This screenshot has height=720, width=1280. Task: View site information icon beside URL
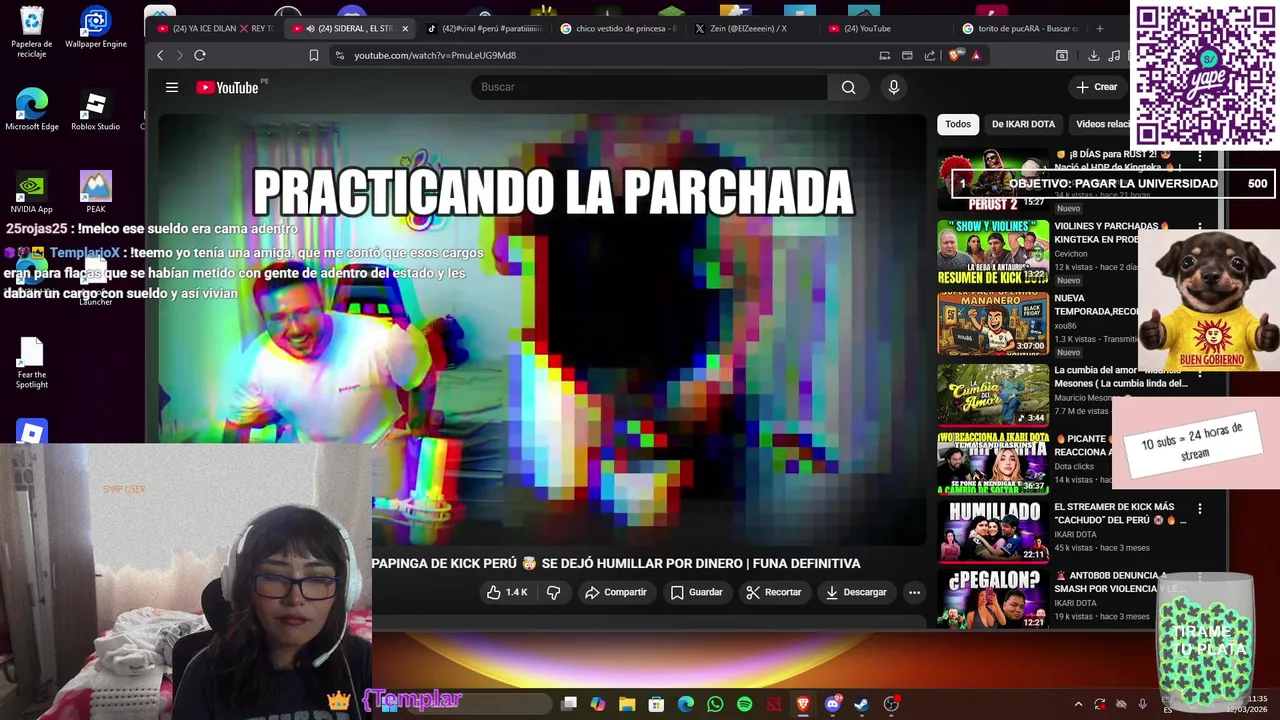click(x=340, y=55)
